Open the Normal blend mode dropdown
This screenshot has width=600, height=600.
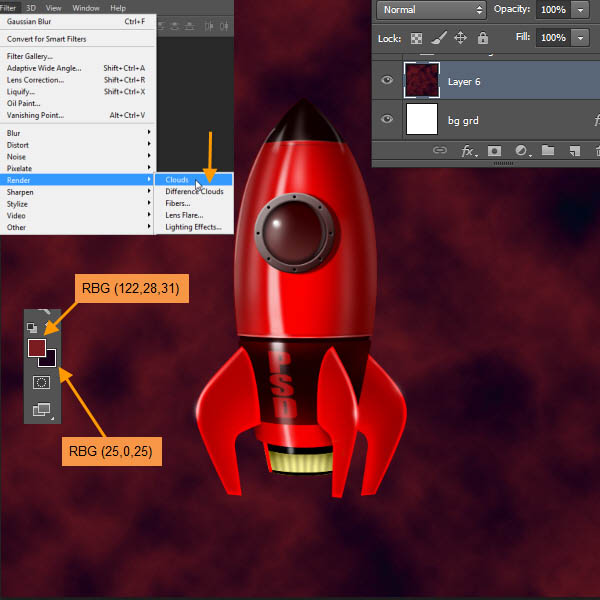point(432,9)
